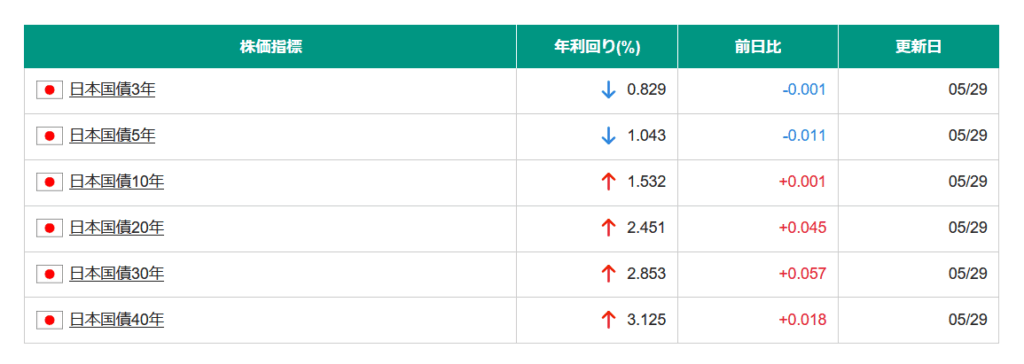Click the 年利回り(%) column header
The height and width of the screenshot is (364, 1024).
click(x=597, y=47)
